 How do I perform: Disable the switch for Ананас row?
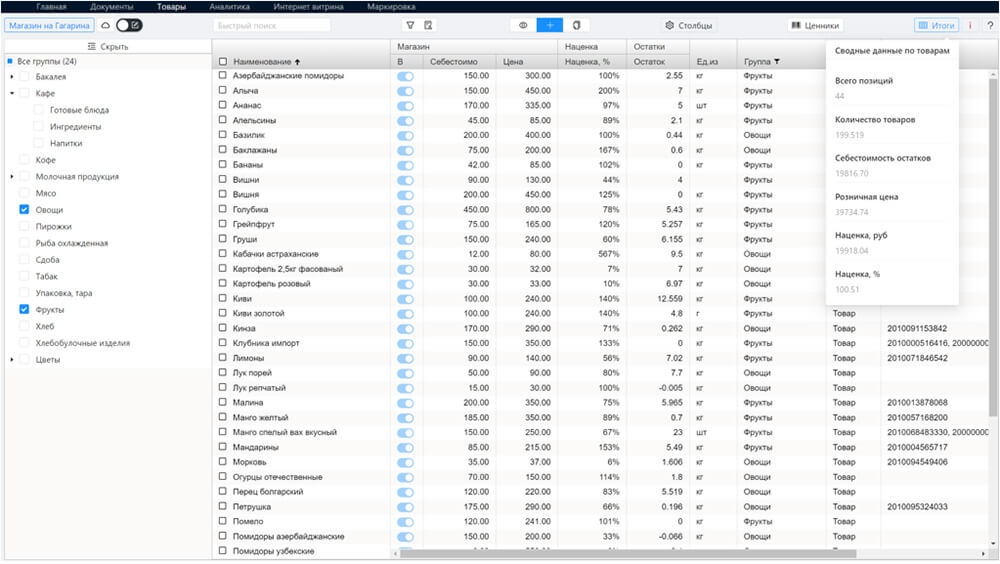tap(405, 106)
